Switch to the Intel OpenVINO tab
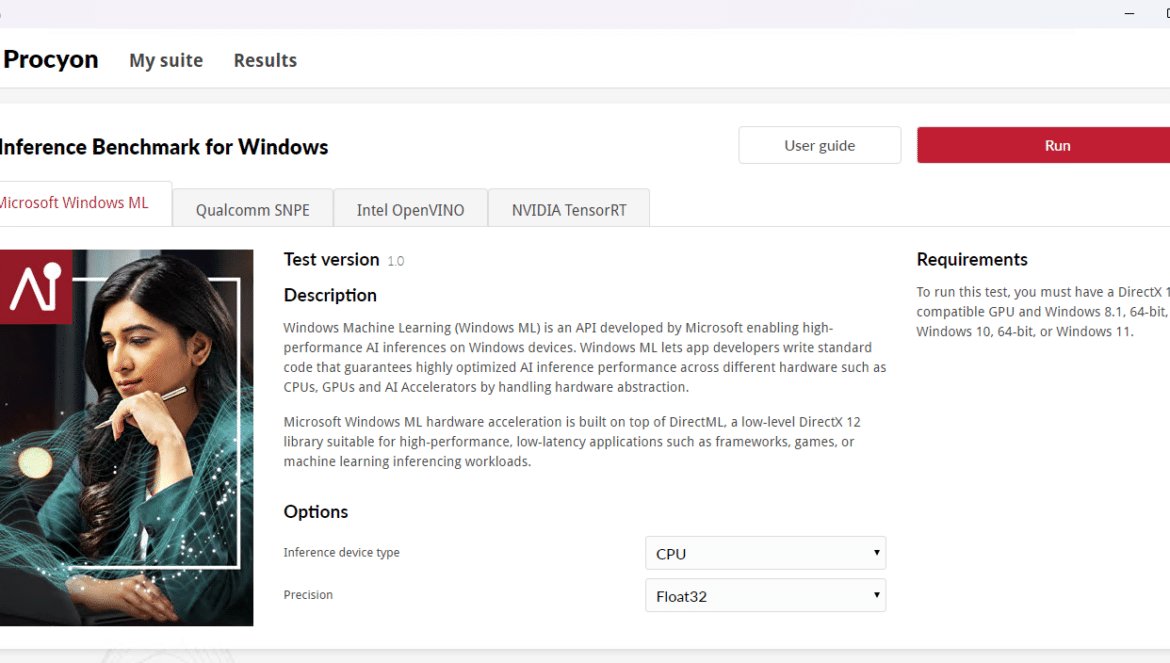Image resolution: width=1170 pixels, height=663 pixels. click(x=410, y=210)
